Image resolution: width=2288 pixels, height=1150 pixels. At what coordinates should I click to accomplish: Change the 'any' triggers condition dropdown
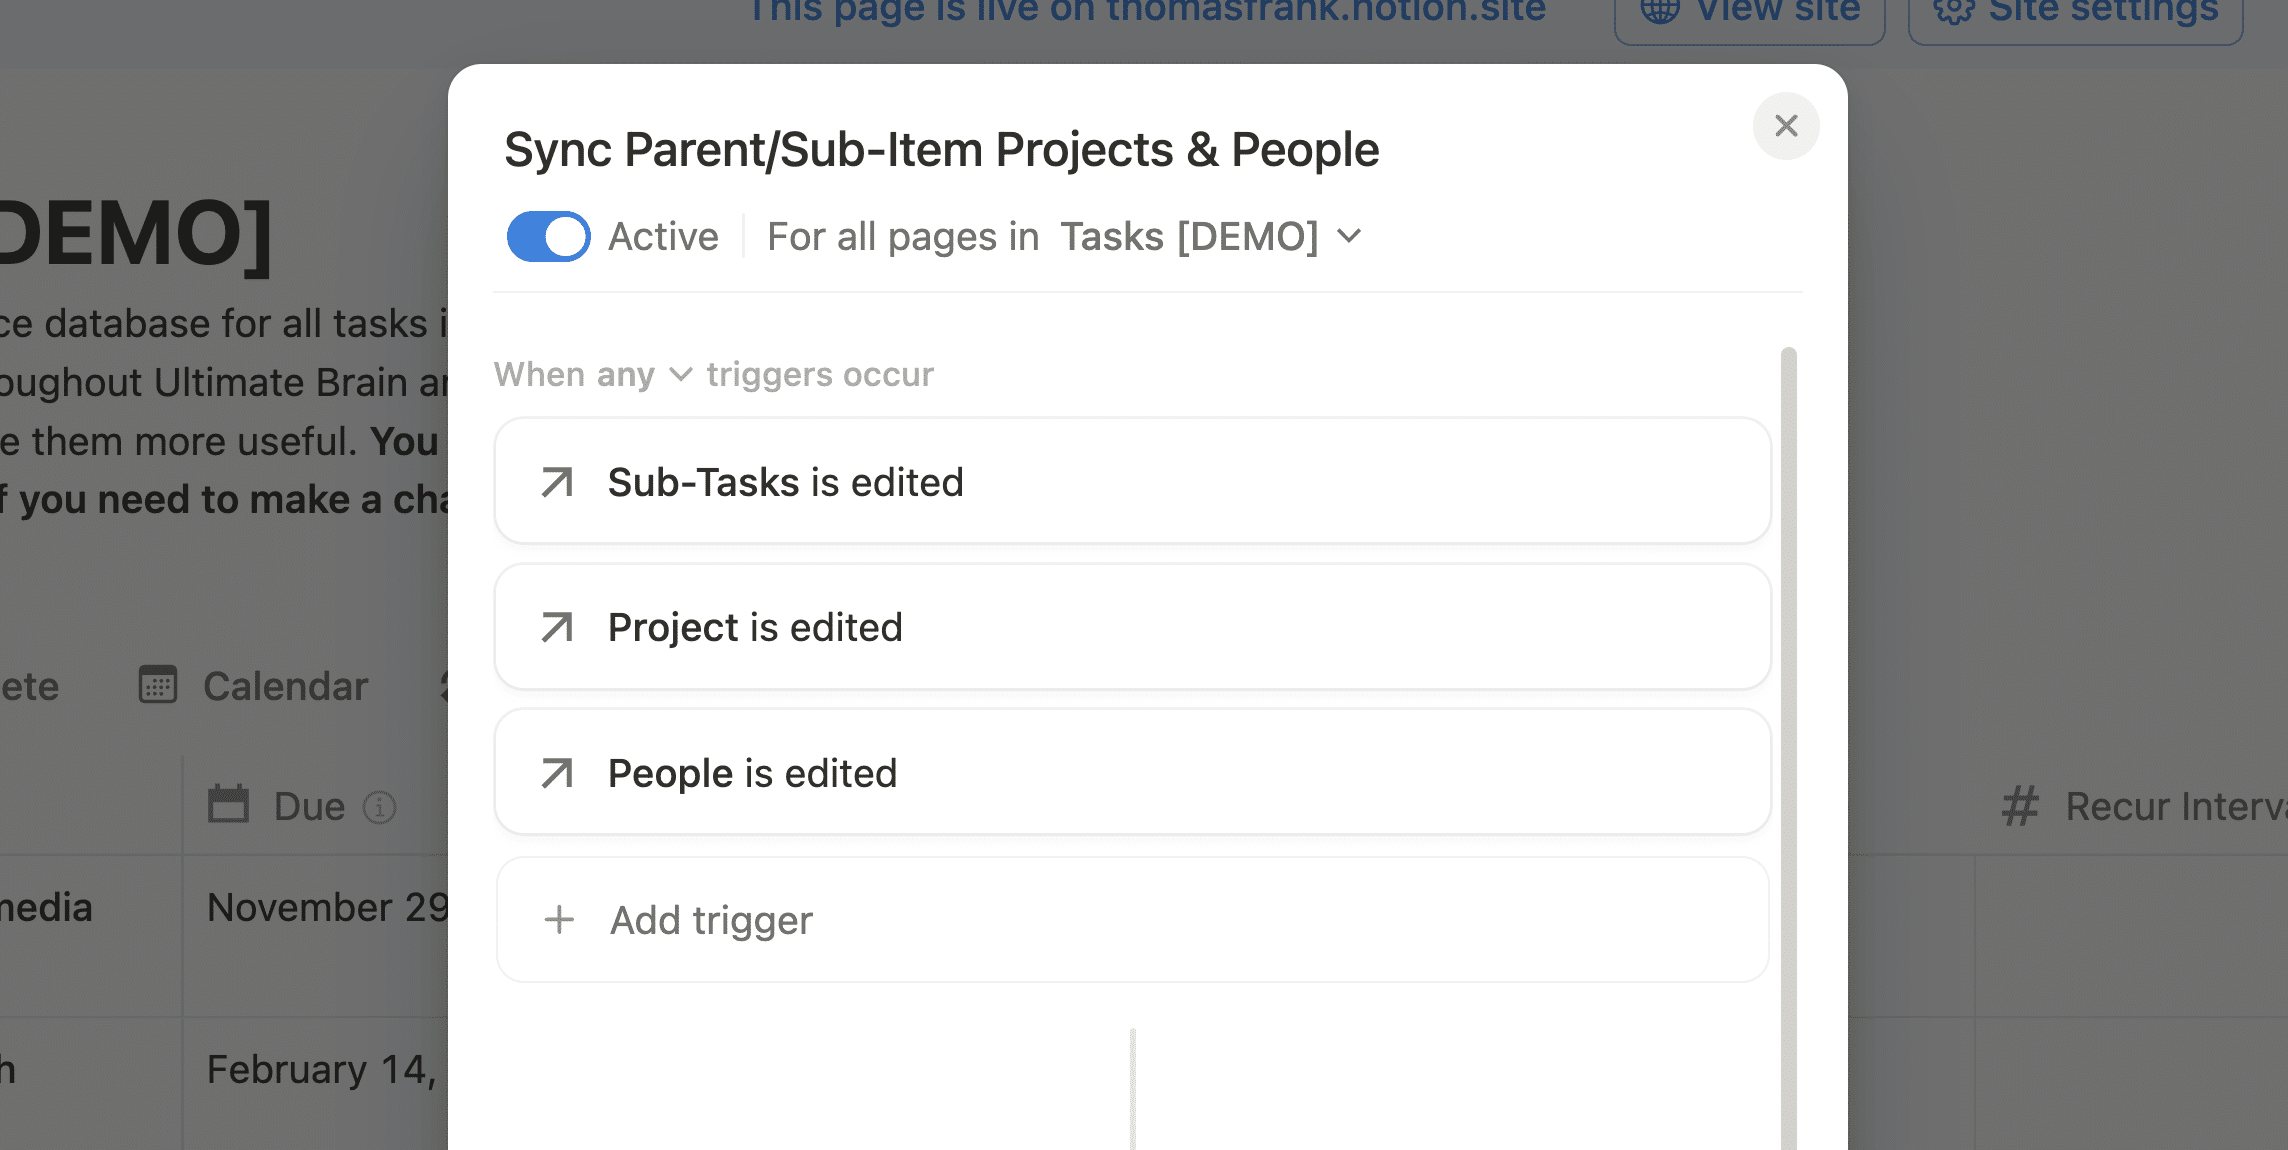644,375
